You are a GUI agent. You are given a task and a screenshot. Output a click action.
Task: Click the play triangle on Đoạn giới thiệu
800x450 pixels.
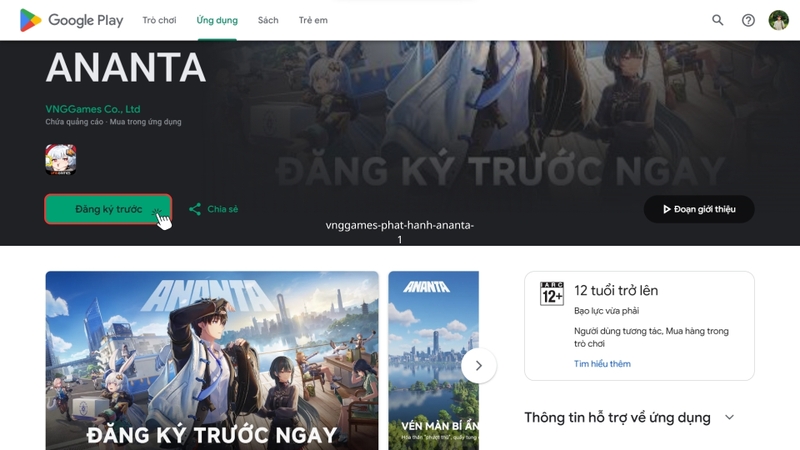click(x=666, y=209)
